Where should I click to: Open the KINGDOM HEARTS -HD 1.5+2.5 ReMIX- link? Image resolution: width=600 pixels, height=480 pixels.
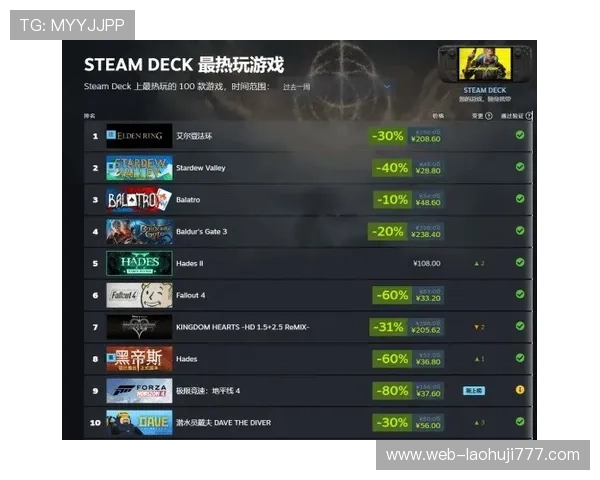243,327
